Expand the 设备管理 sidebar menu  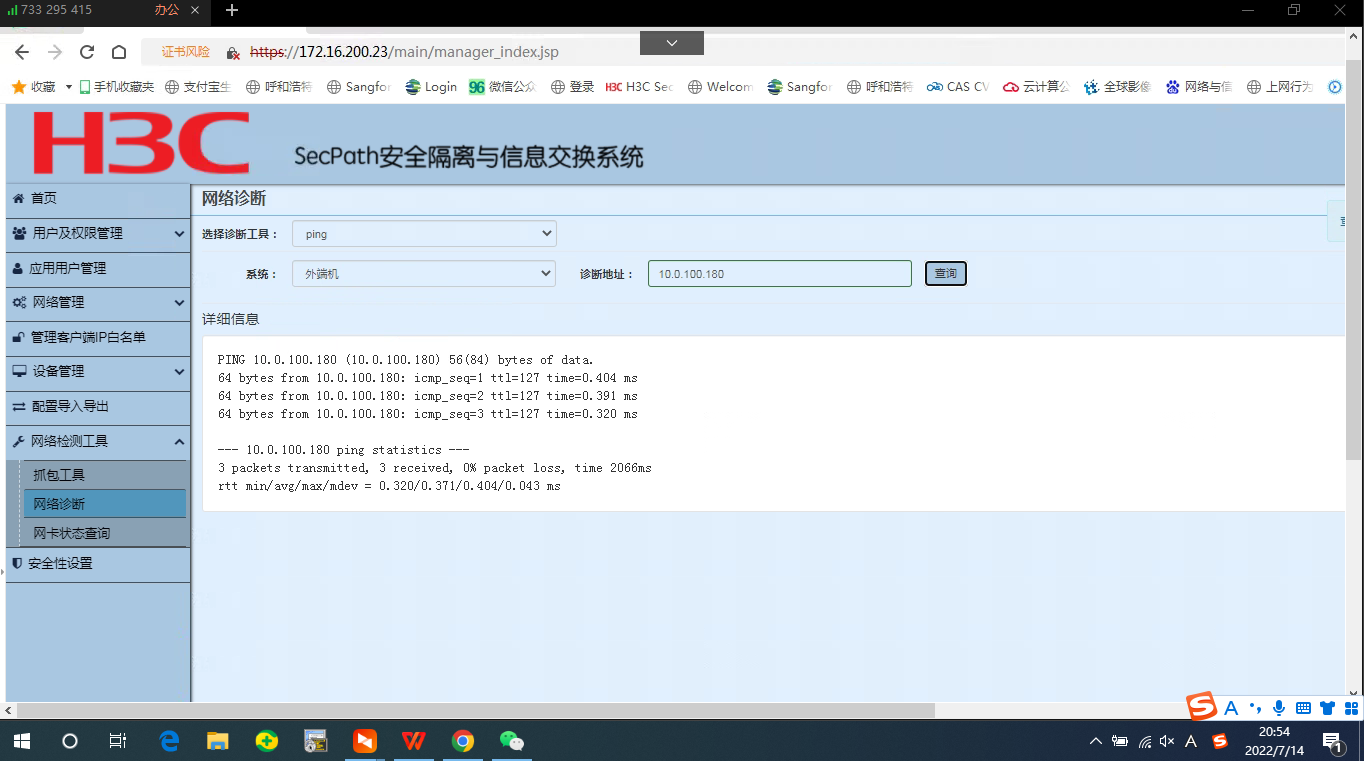coord(97,371)
